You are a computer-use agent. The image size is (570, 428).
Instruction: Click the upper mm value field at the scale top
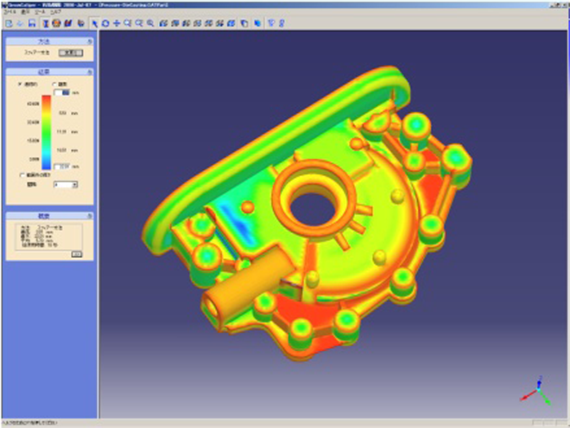[62, 93]
